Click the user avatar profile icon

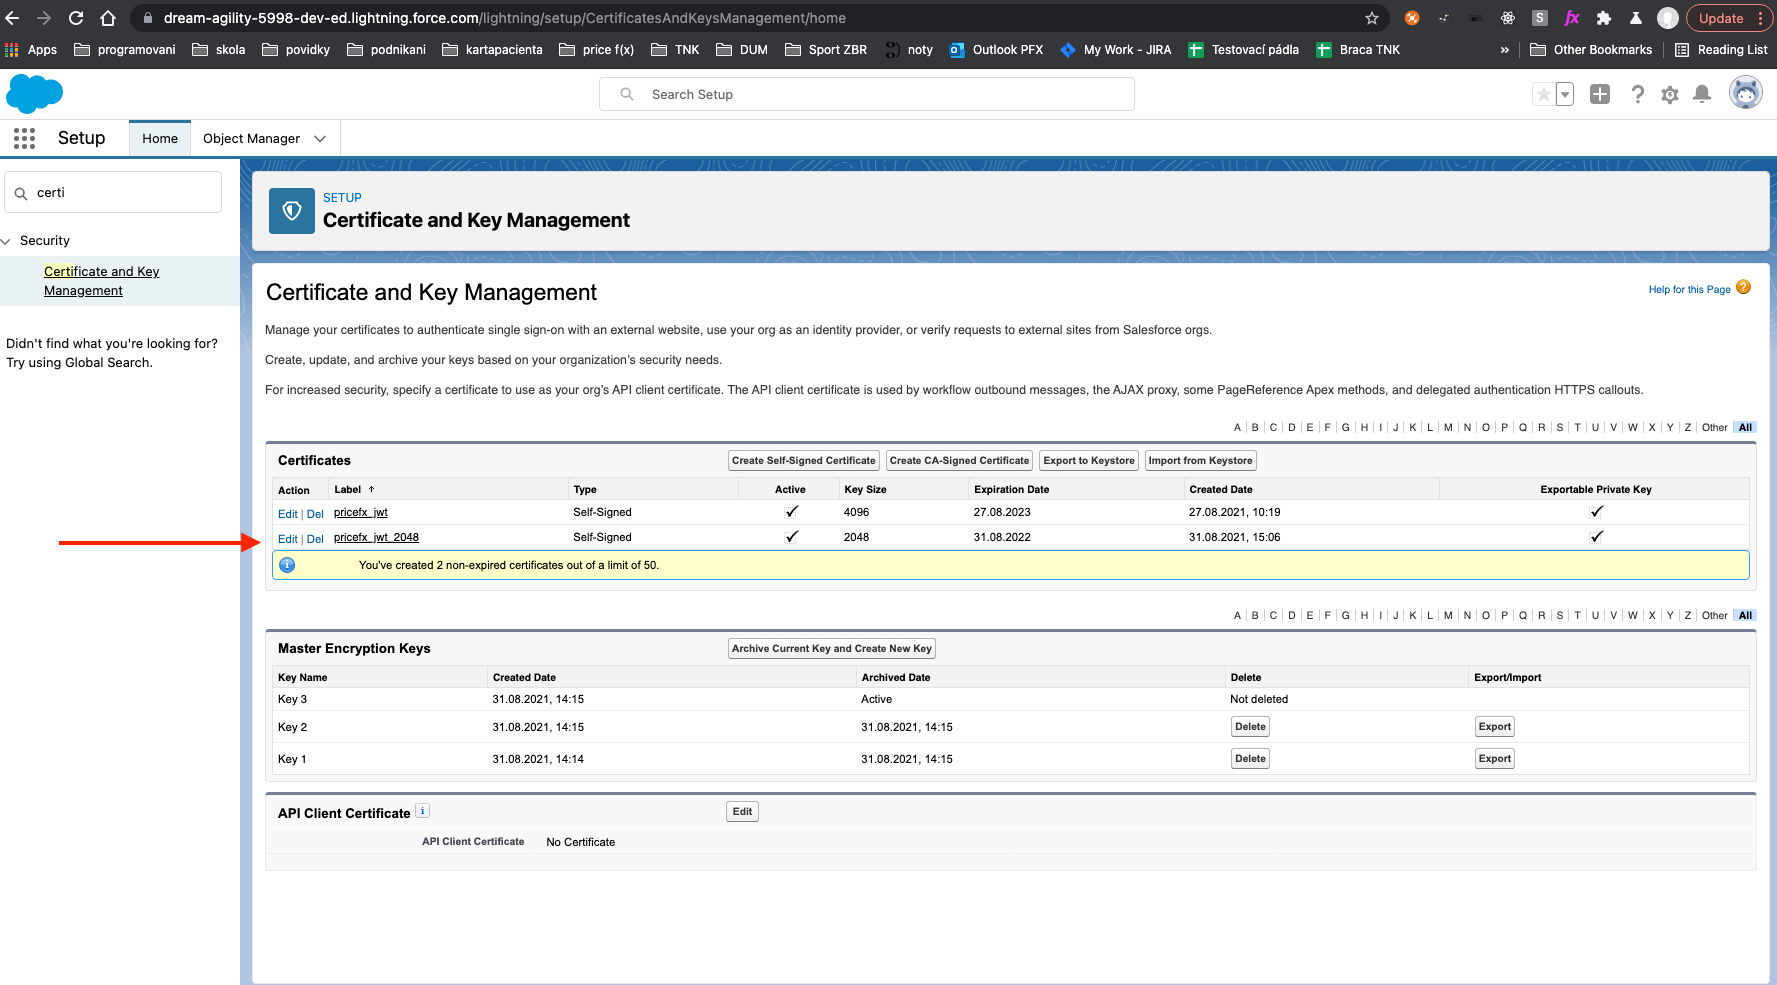1745,94
